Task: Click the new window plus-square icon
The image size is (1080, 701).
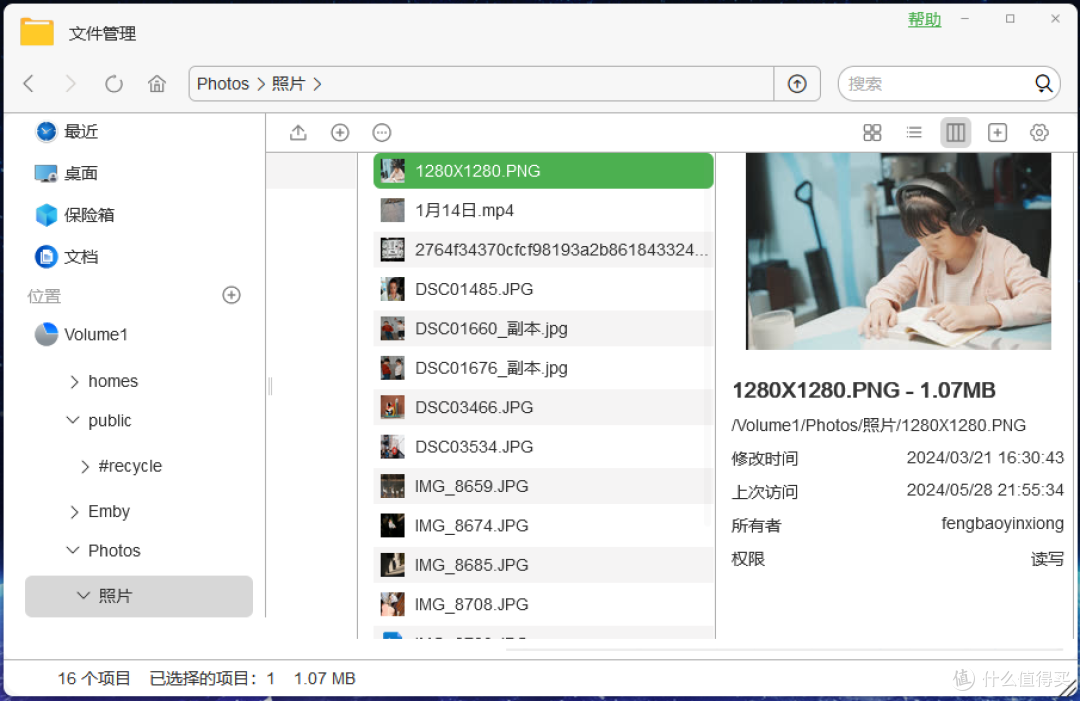Action: 997,132
